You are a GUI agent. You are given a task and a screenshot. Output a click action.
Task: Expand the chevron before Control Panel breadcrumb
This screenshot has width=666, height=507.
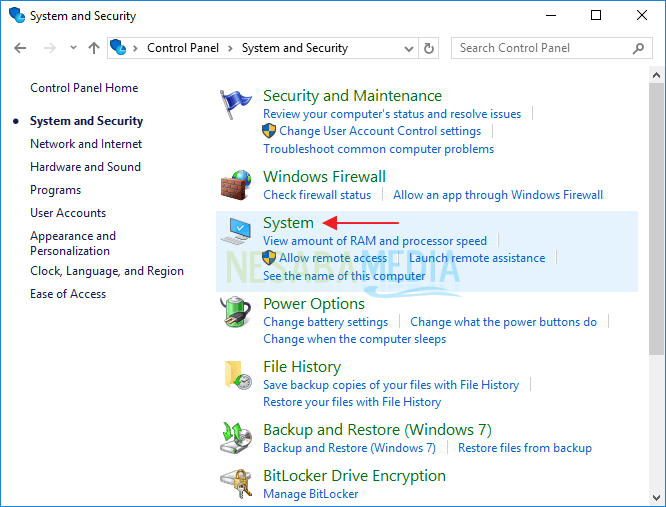pyautogui.click(x=135, y=48)
